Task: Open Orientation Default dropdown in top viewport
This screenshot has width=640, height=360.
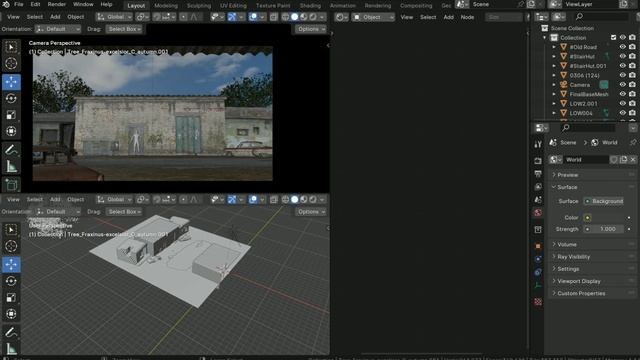Action: tap(58, 29)
